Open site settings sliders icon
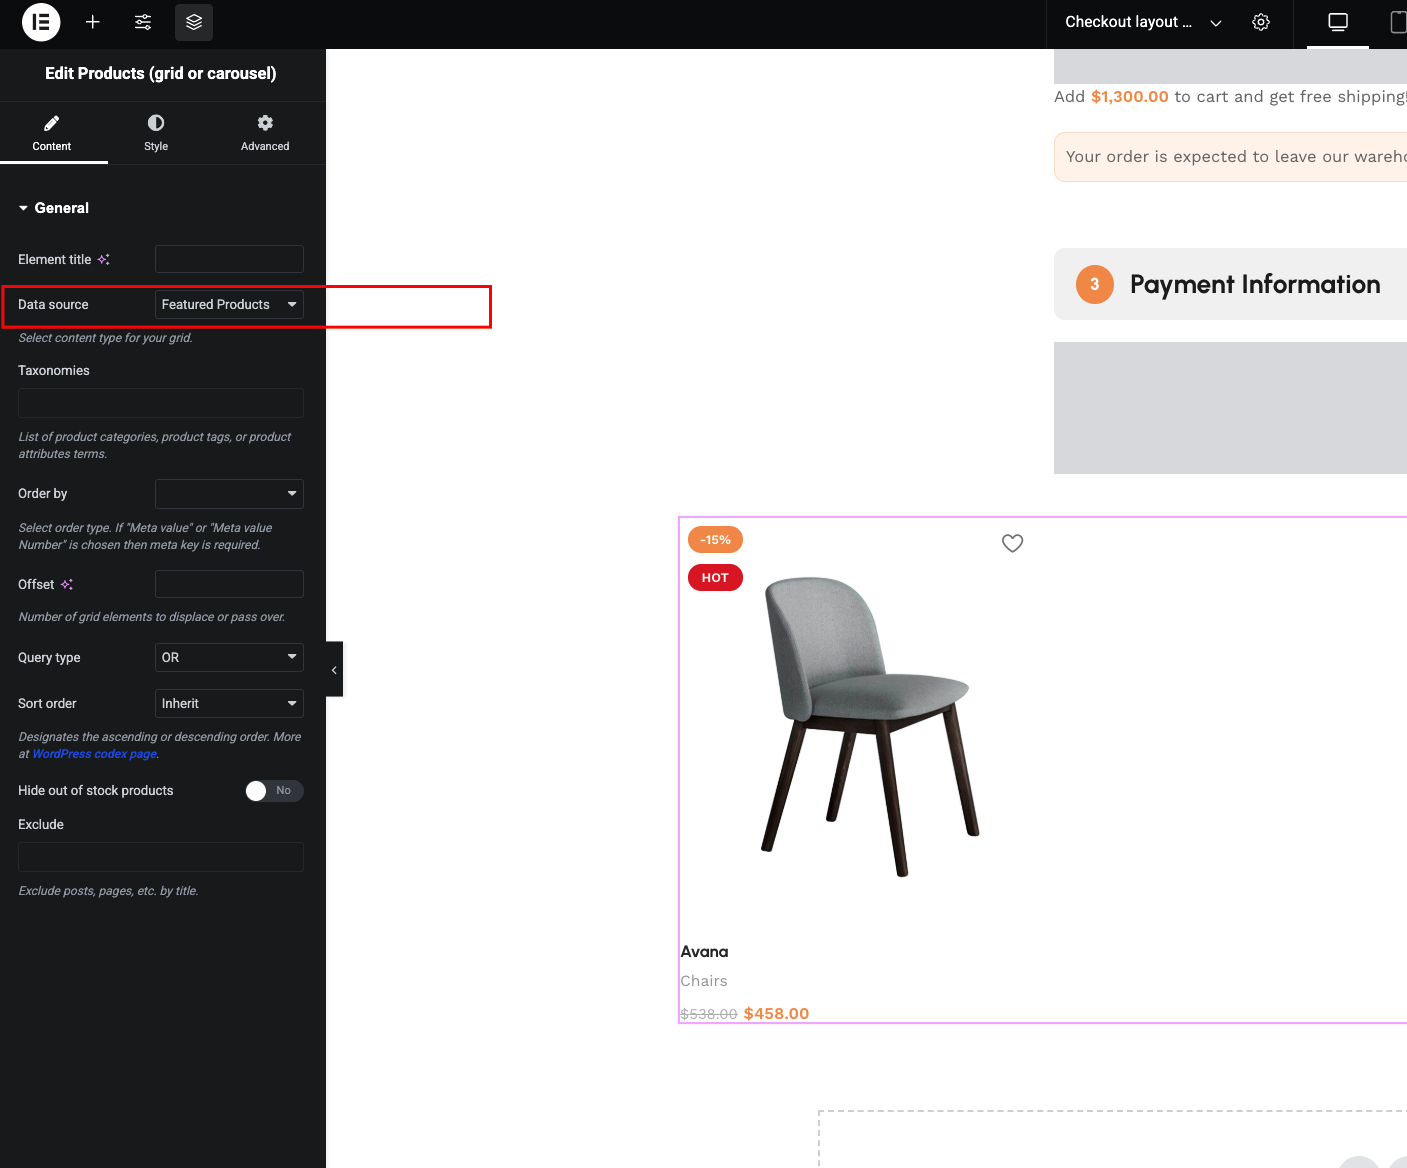Screen dimensions: 1407x1168 click(143, 22)
